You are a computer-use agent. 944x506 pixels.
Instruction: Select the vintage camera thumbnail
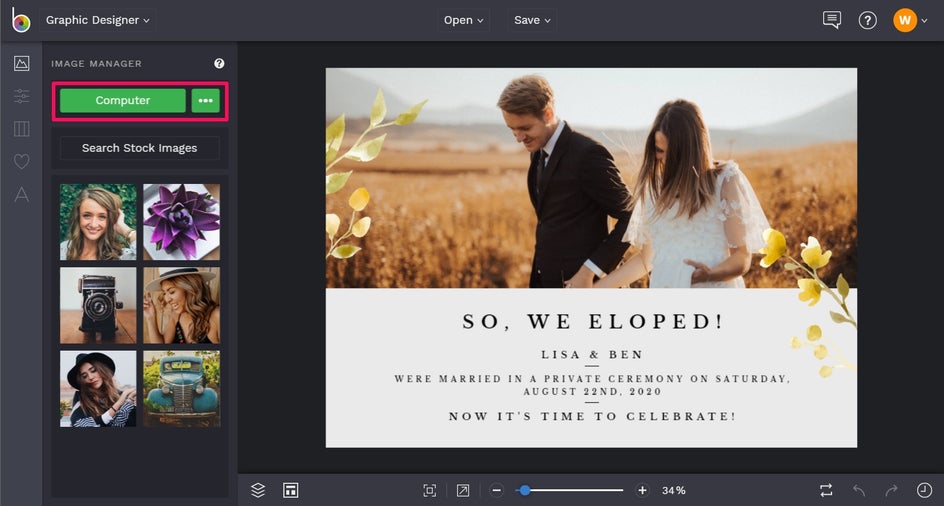point(98,305)
